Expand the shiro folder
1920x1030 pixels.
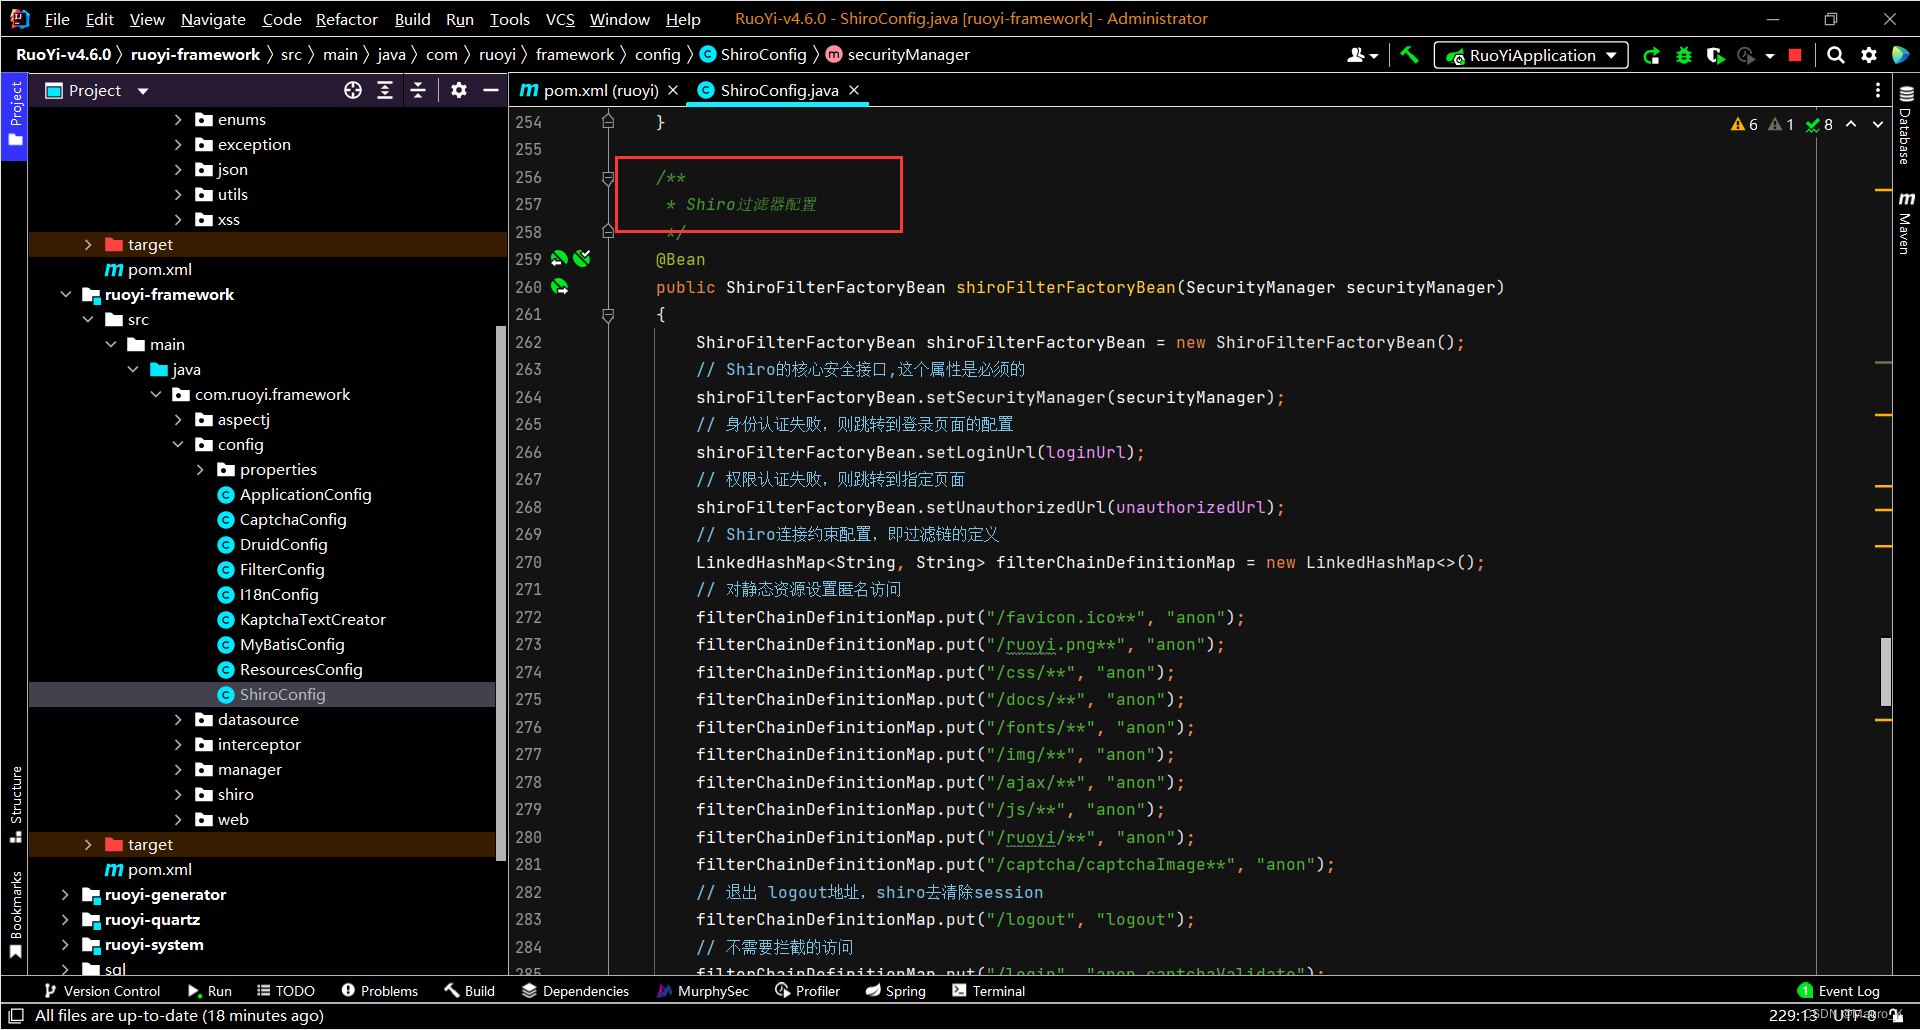coord(178,794)
